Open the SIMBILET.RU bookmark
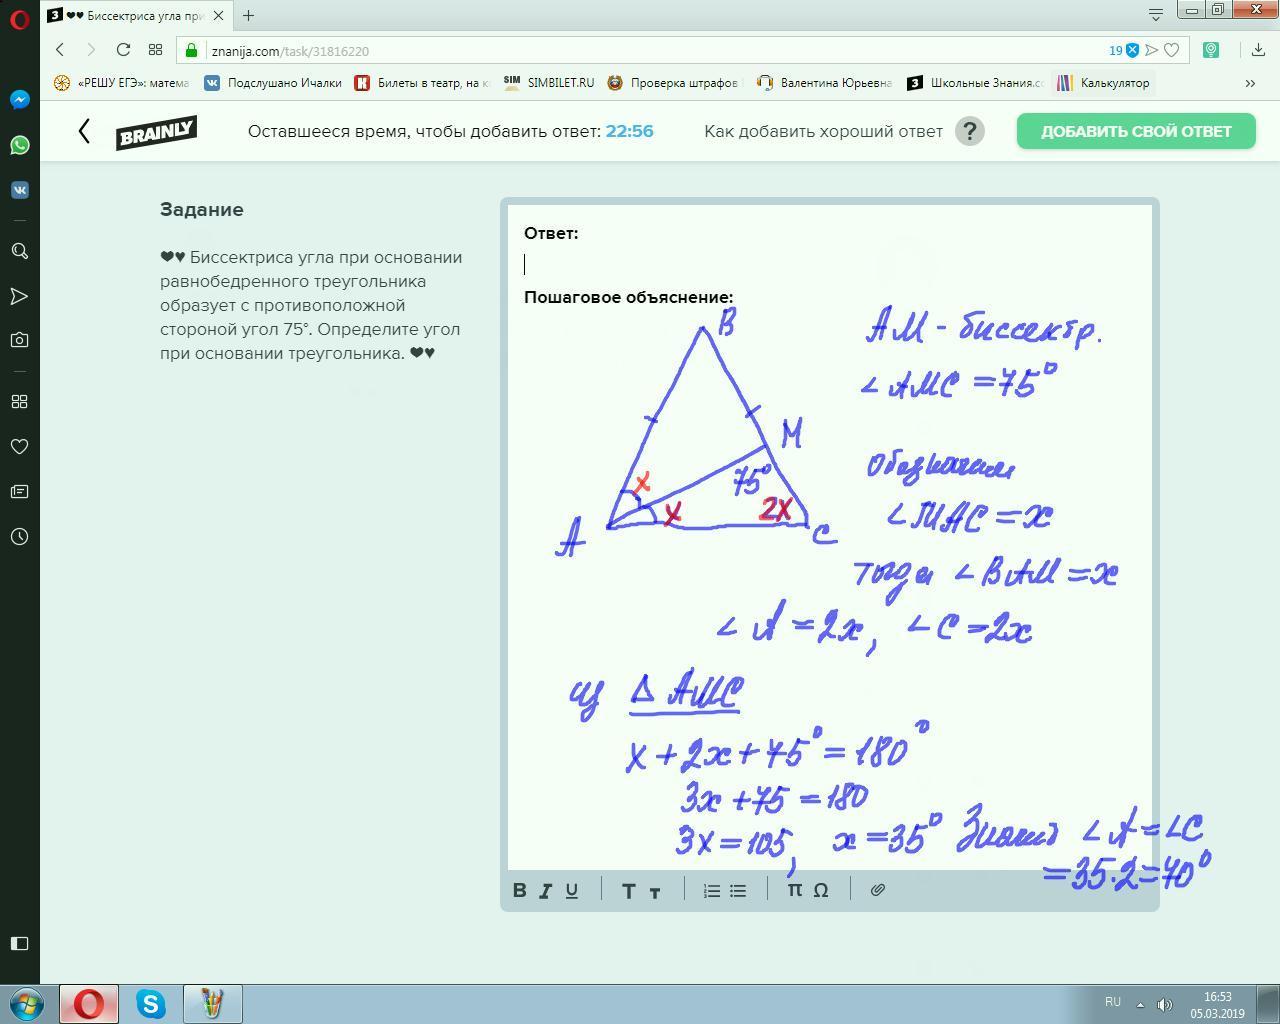Screen dimensions: 1280x1024 click(x=549, y=83)
